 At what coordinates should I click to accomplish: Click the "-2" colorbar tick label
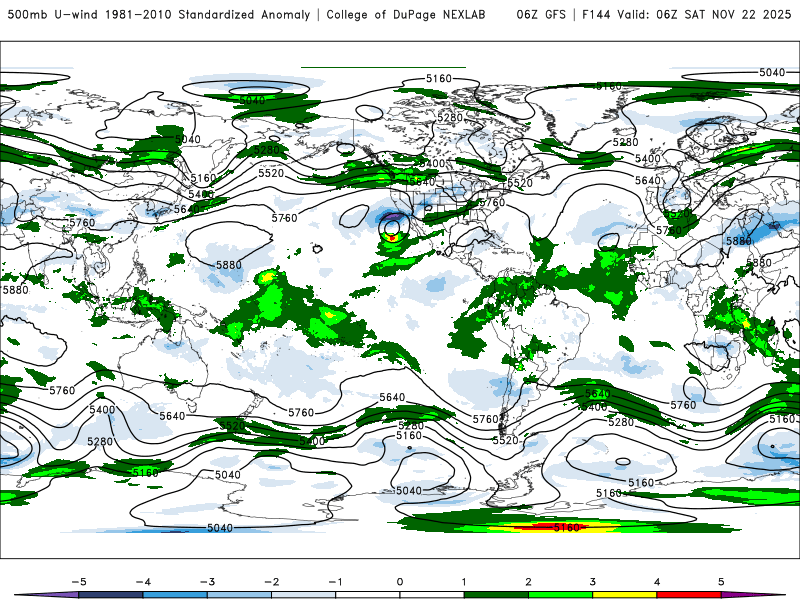tap(271, 582)
